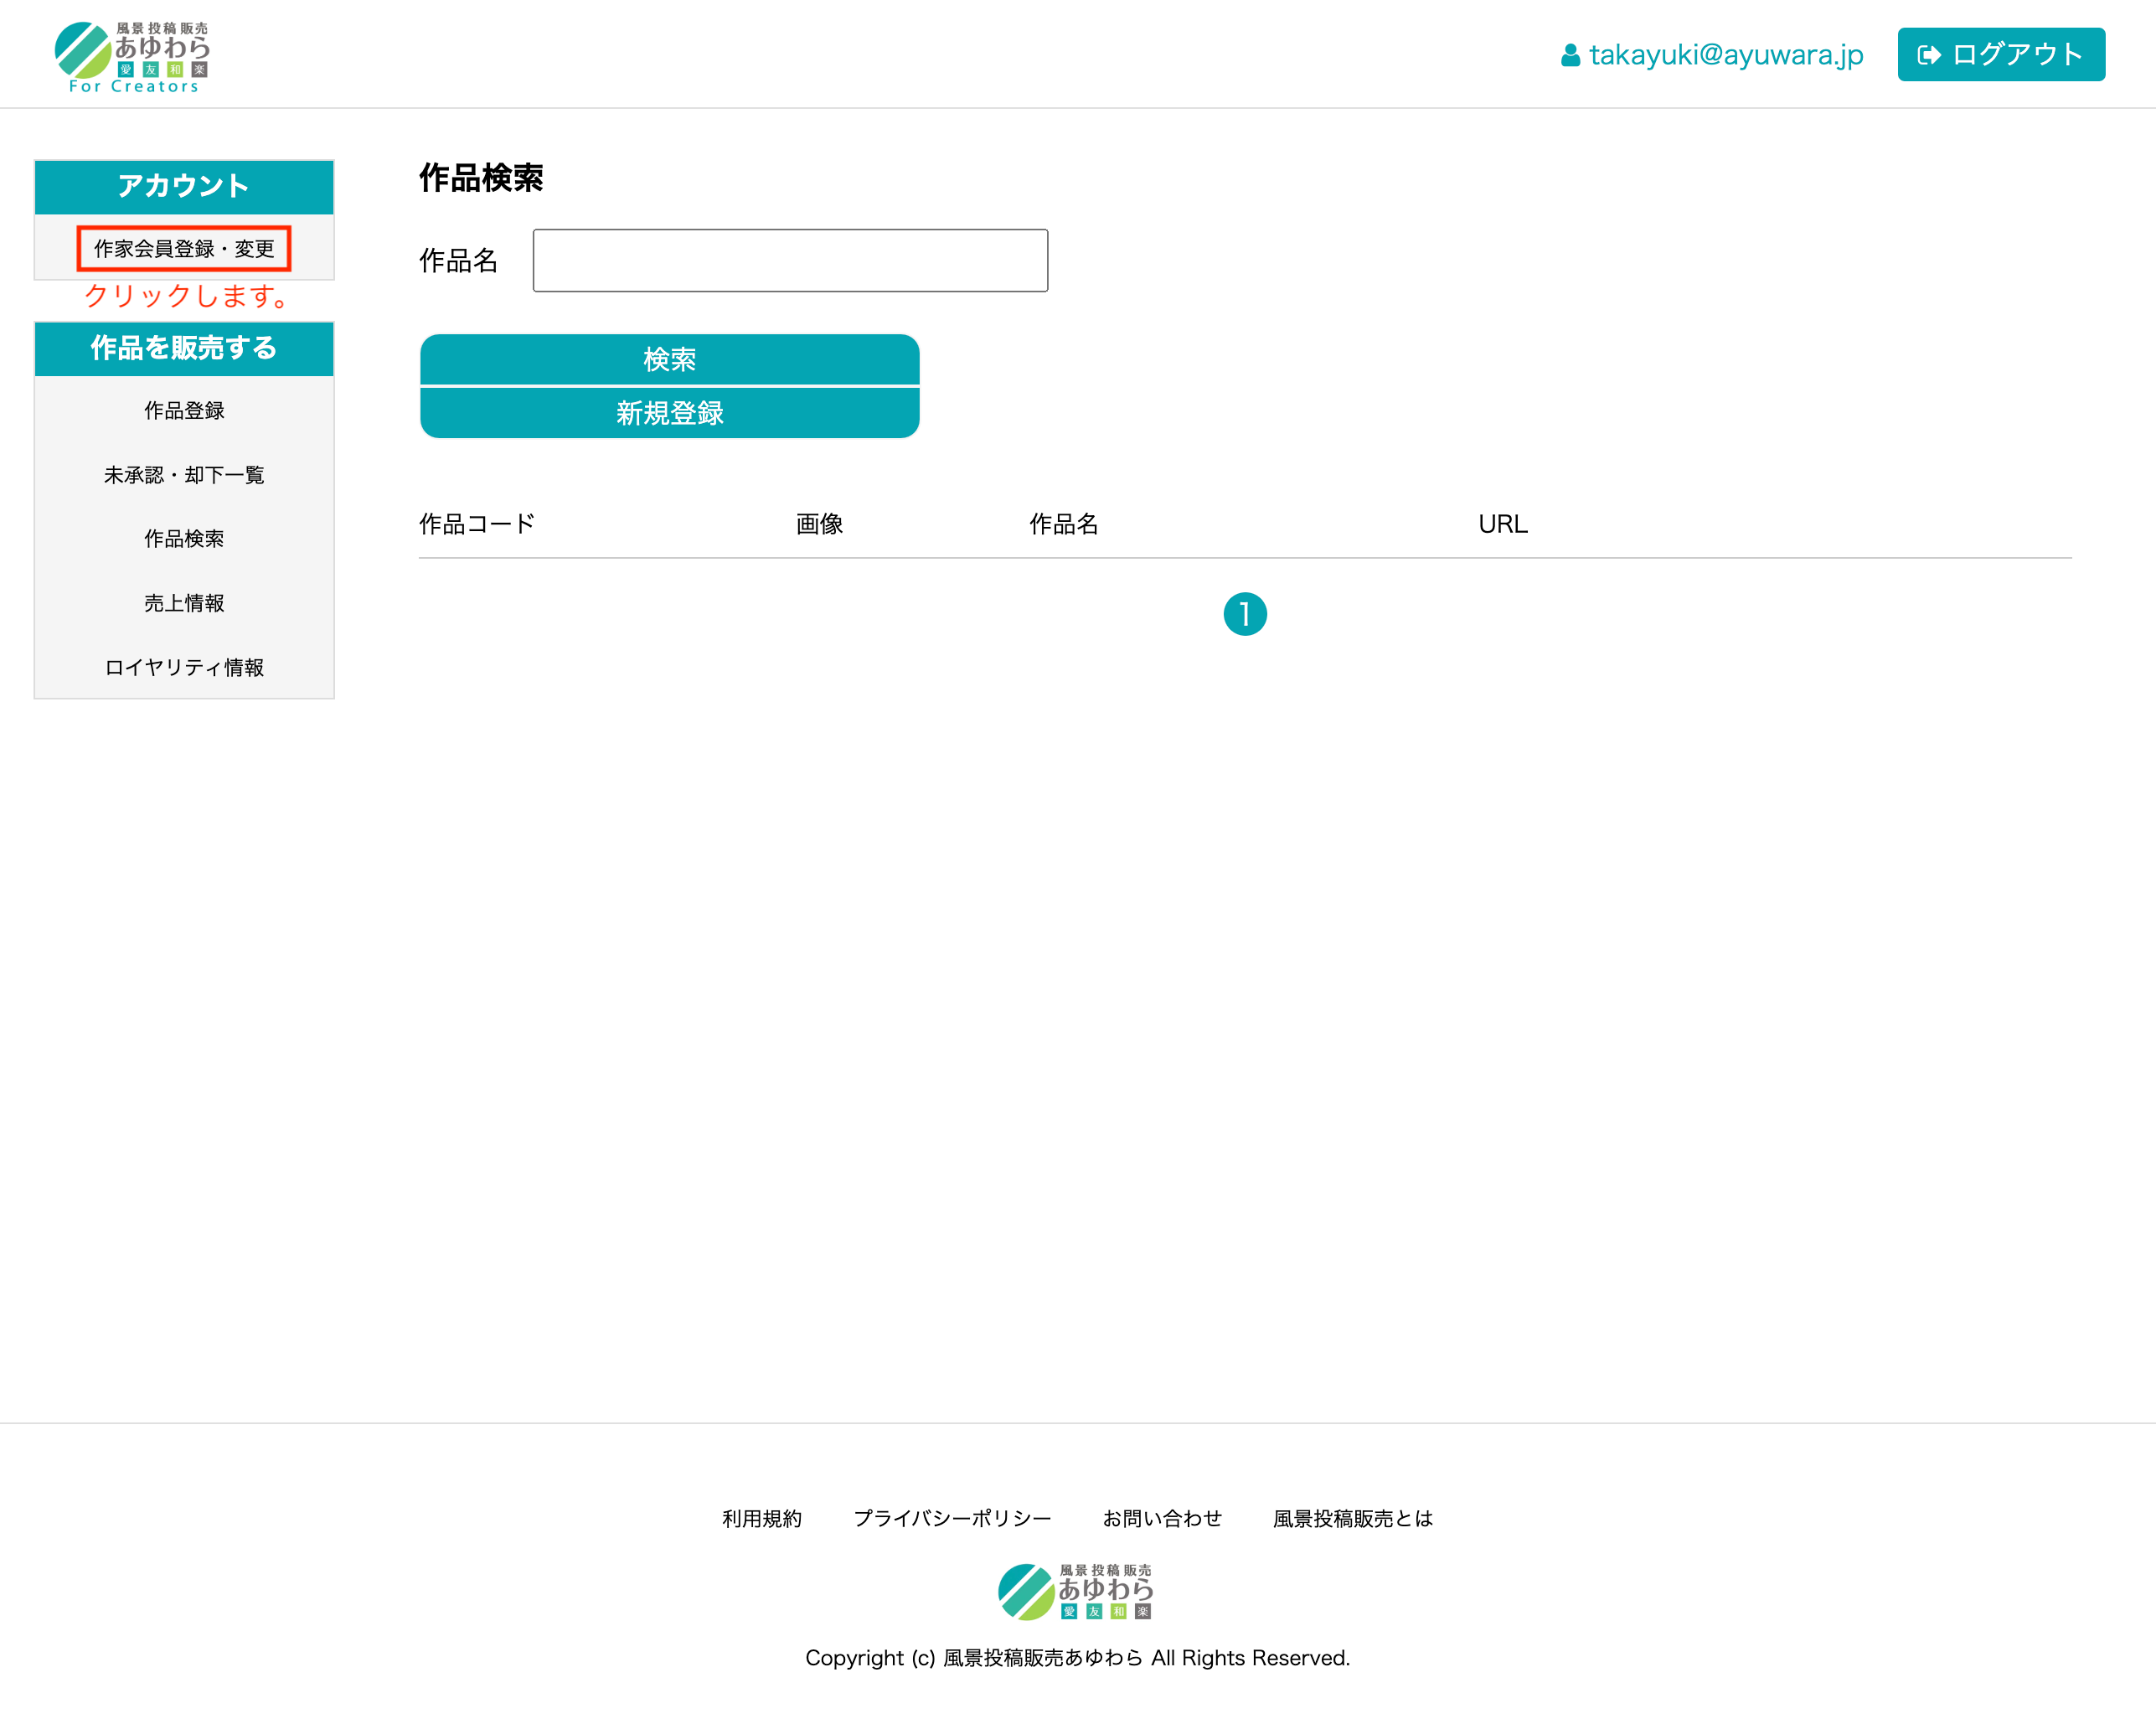
Task: Click the 作品を販売する sidebar section header
Action: click(184, 348)
